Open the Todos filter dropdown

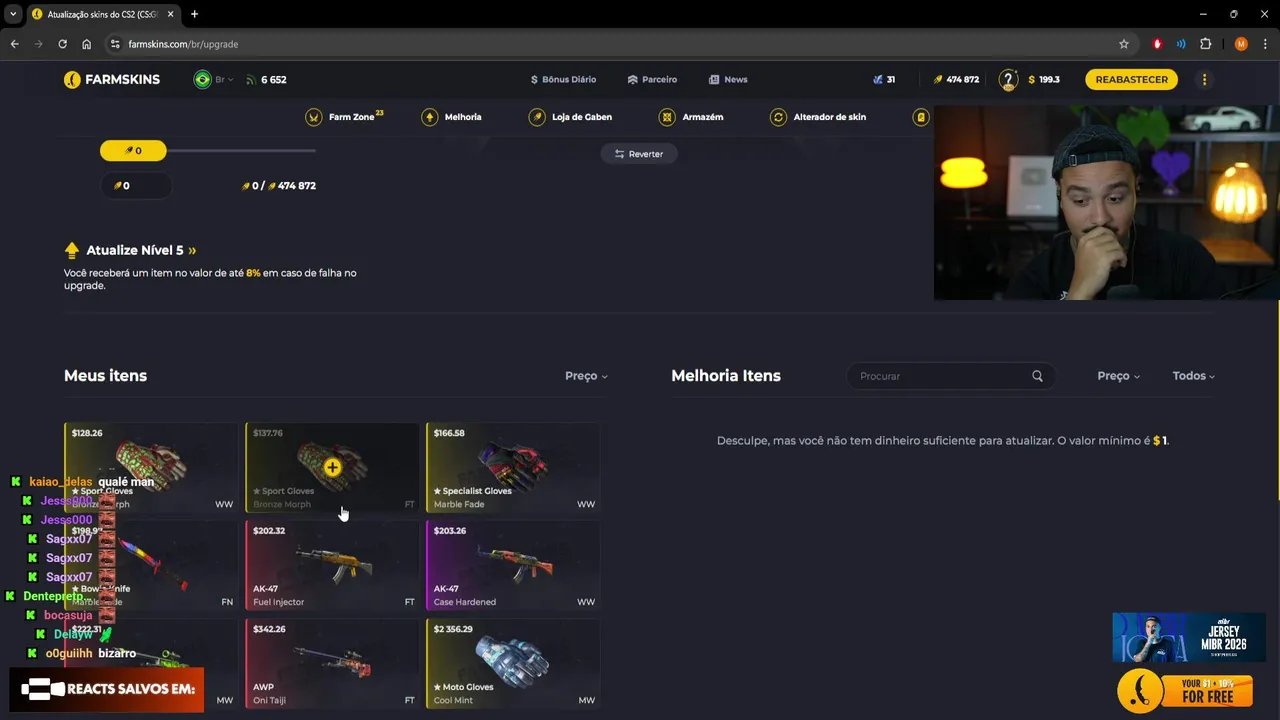[1193, 376]
